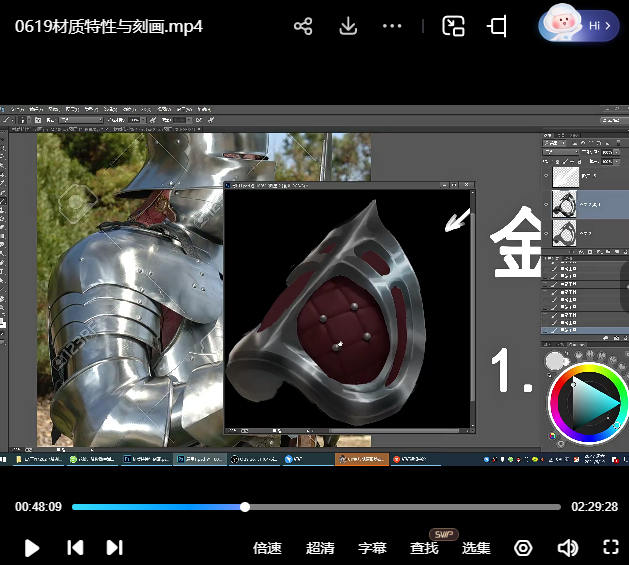Open the 超清 video quality menu
Viewport: 629px width, 565px height.
click(x=320, y=548)
